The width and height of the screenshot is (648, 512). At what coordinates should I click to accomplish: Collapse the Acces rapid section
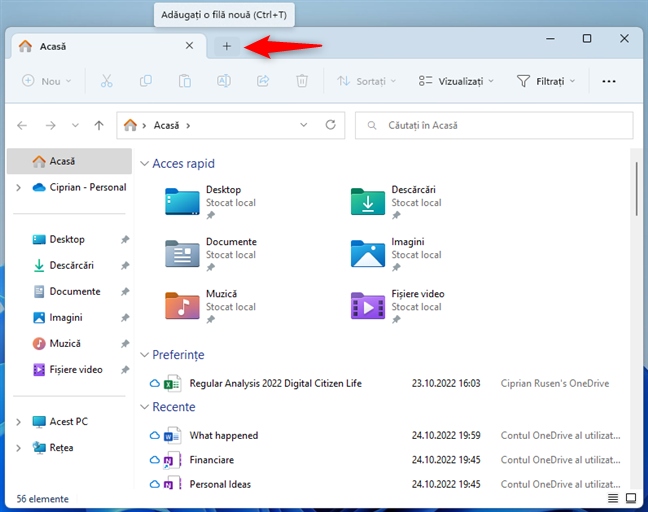click(144, 164)
